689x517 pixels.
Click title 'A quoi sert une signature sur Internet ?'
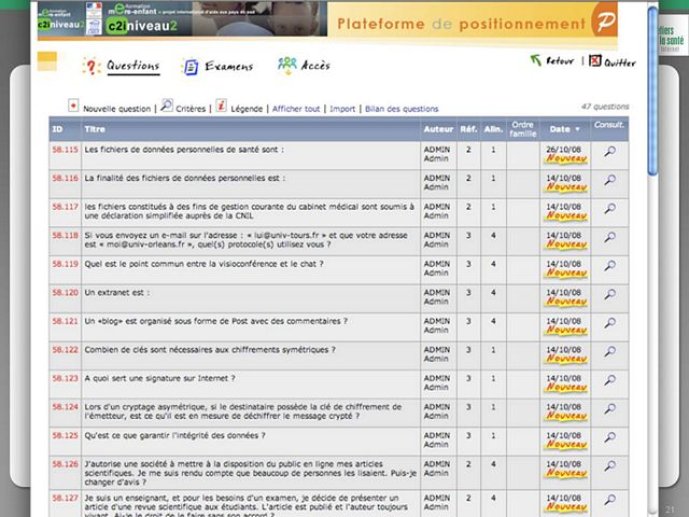point(160,378)
